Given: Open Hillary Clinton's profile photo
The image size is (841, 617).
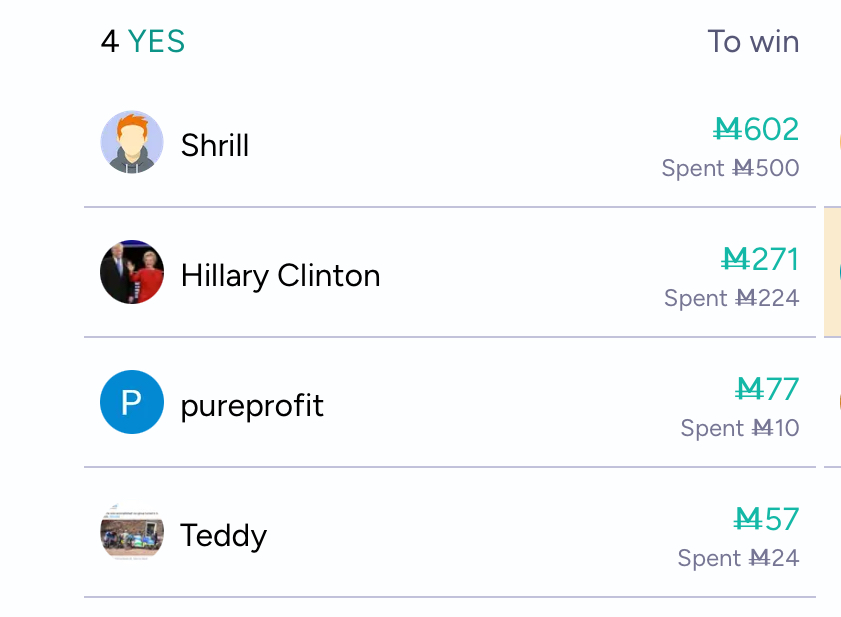Looking at the screenshot, I should tap(132, 272).
